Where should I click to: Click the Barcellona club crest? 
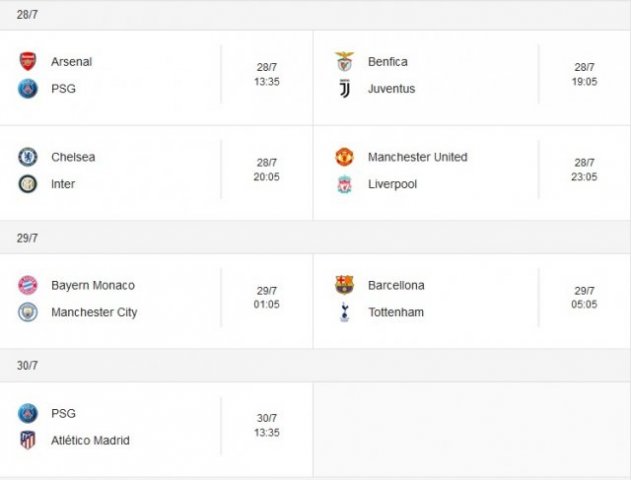point(344,285)
